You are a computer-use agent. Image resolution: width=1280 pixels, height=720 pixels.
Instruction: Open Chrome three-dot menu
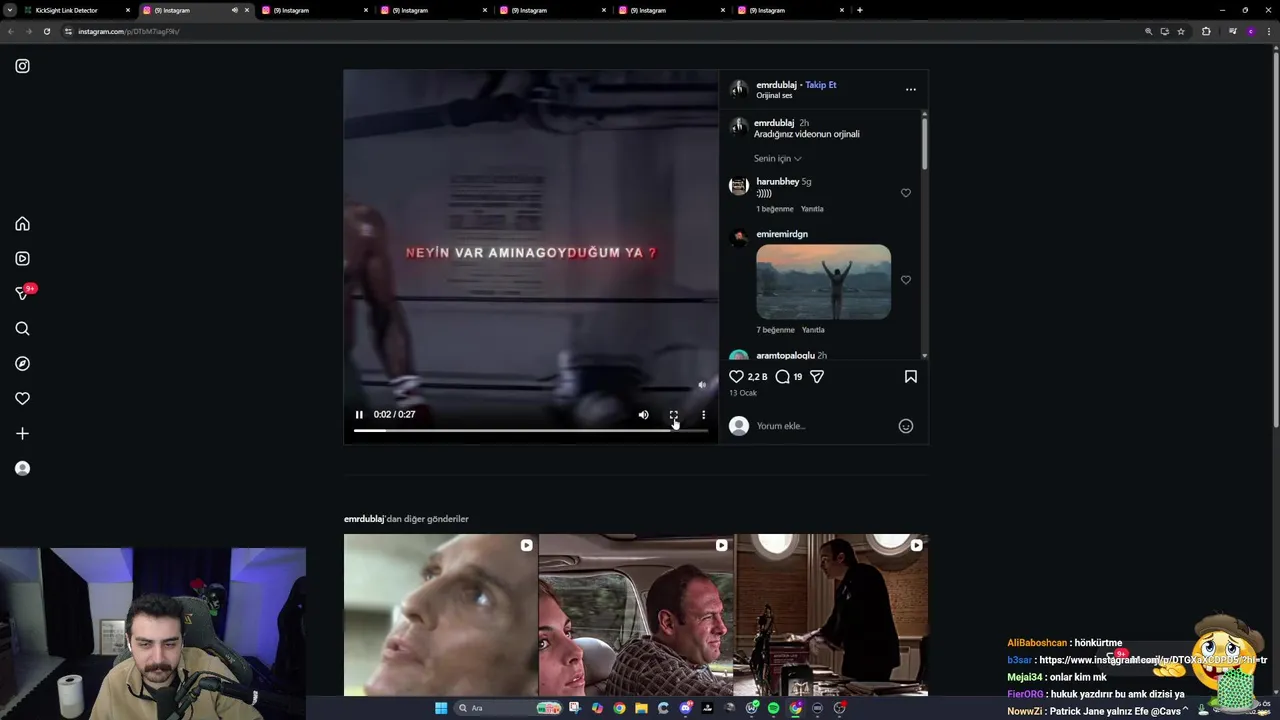[1270, 31]
